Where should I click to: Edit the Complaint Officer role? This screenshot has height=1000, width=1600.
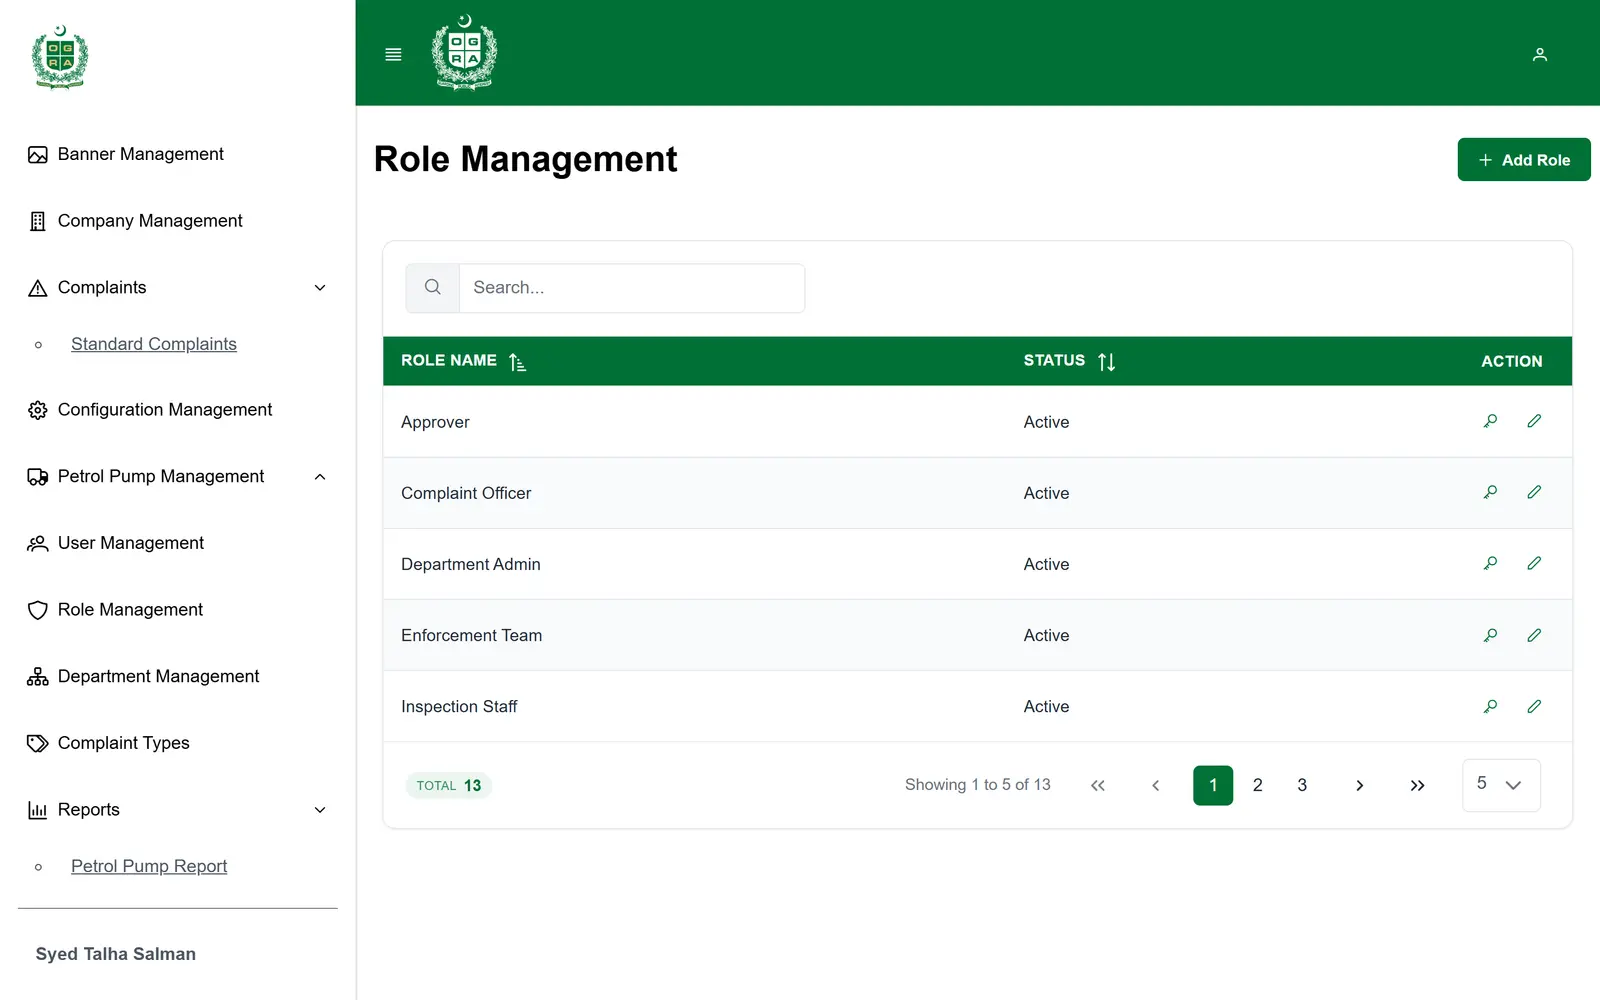1534,492
